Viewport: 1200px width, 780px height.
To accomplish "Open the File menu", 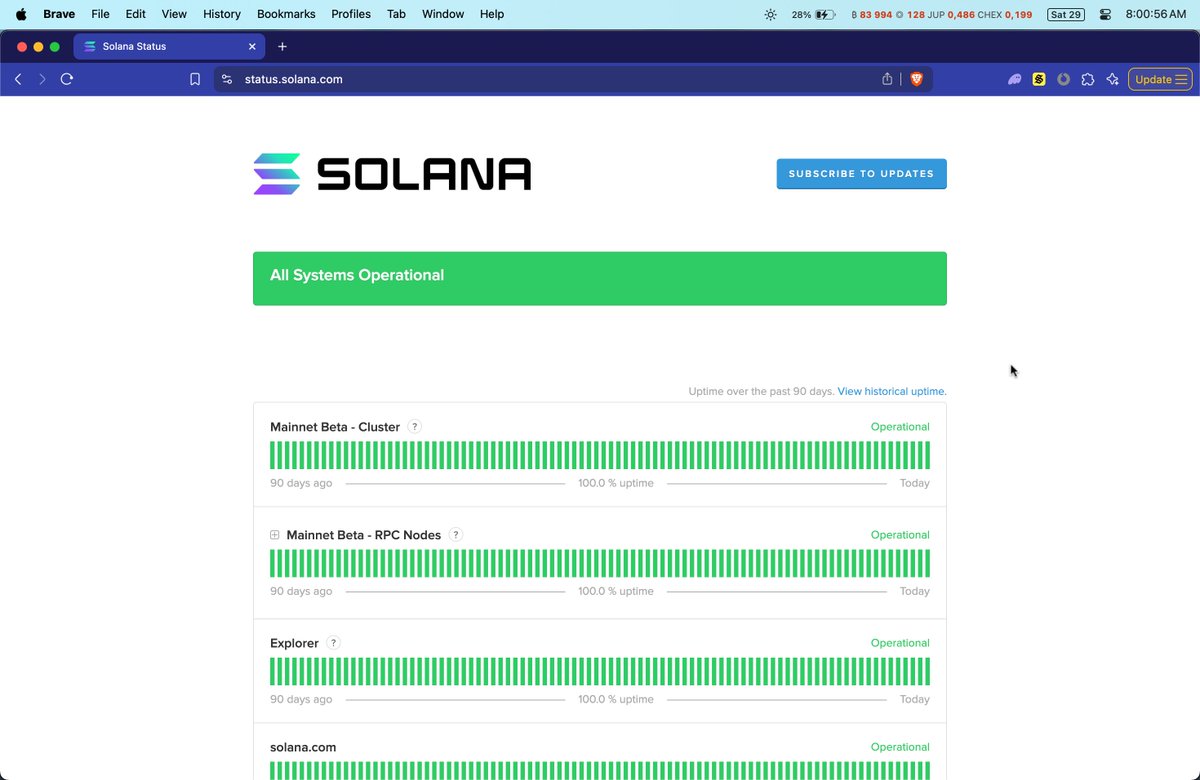I will (100, 14).
